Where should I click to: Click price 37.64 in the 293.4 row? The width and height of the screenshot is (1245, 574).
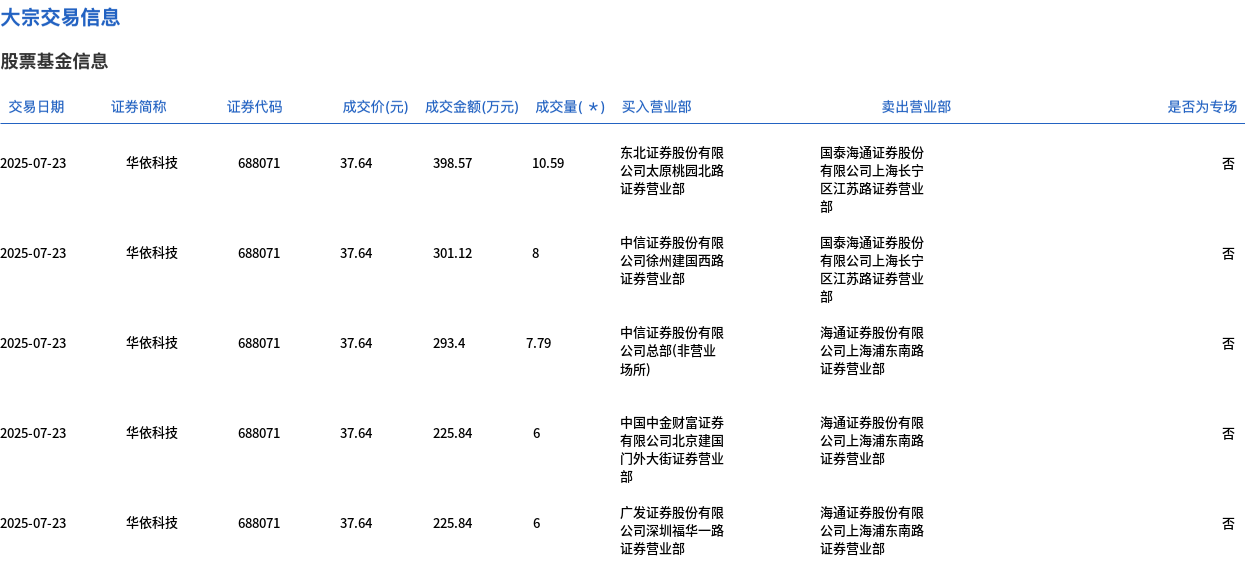click(x=356, y=343)
